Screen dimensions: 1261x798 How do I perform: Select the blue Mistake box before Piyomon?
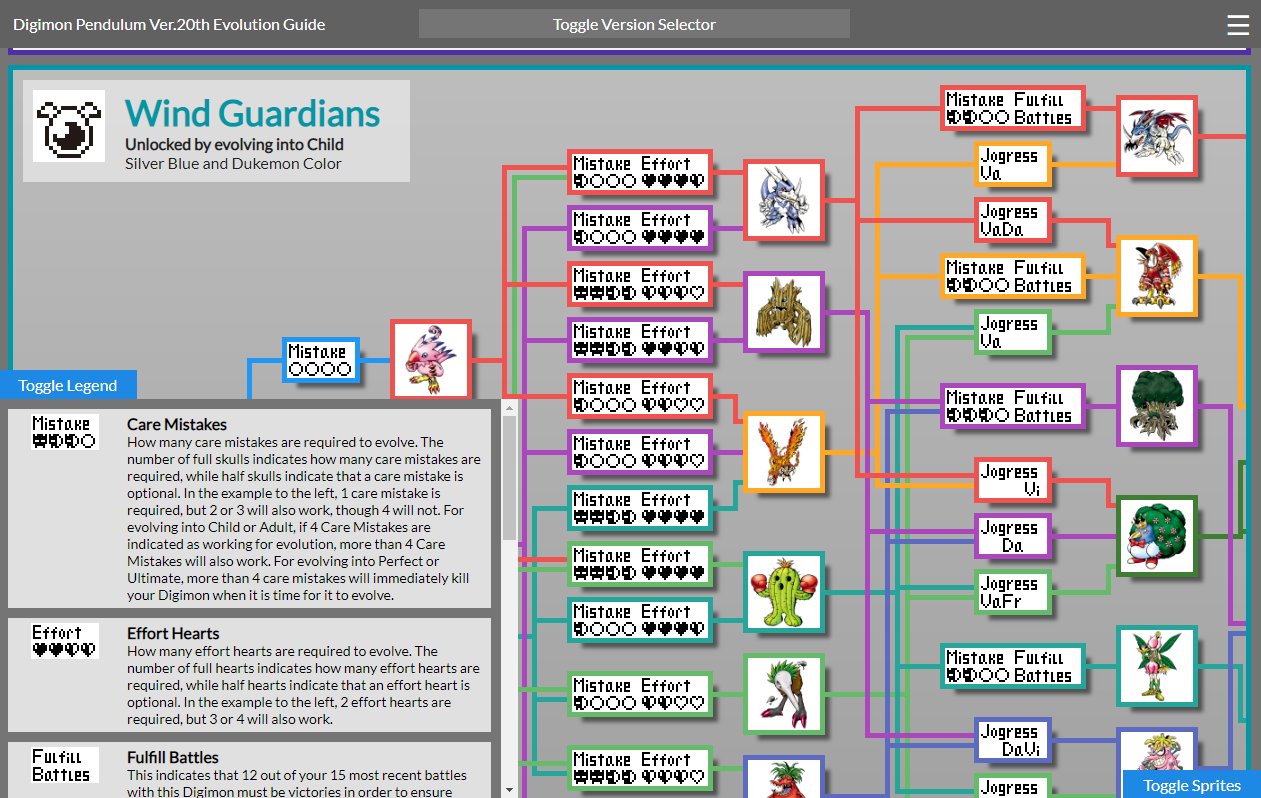320,361
